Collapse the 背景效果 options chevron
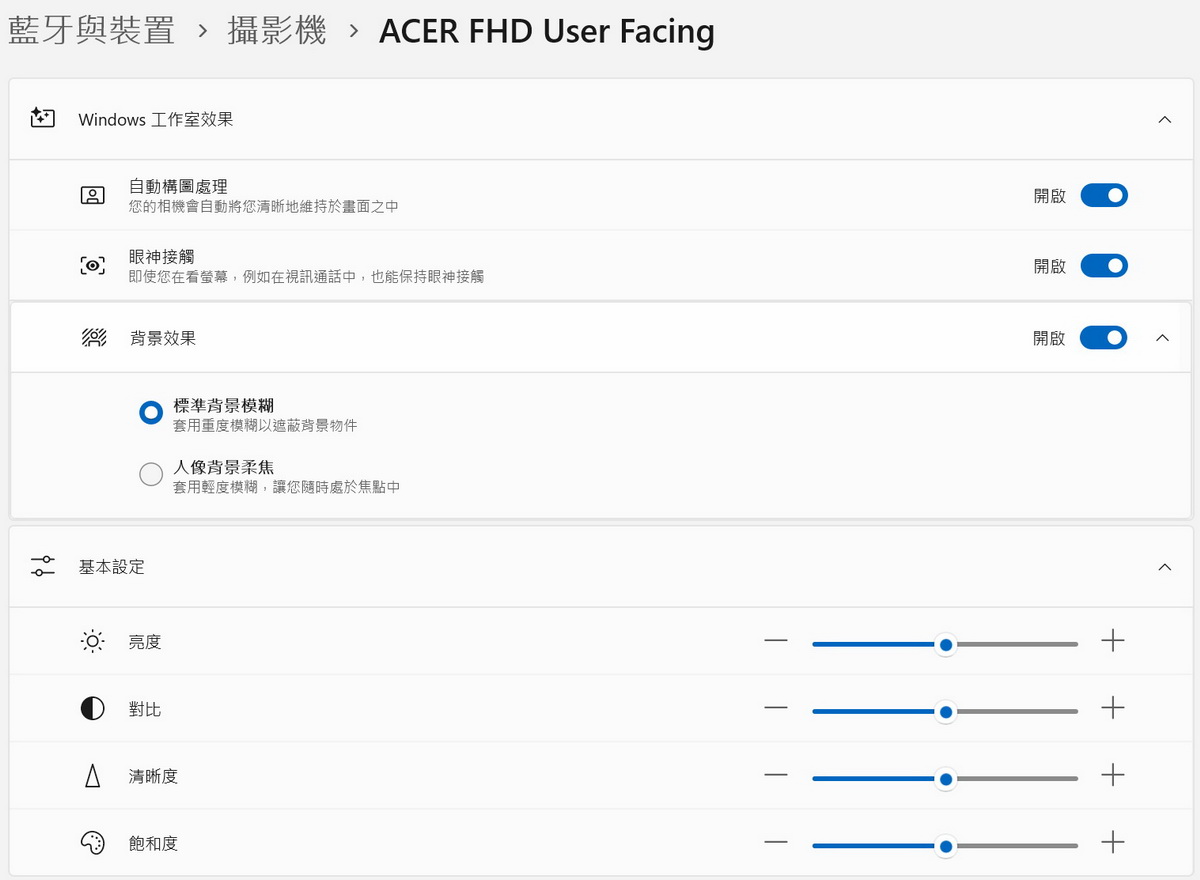This screenshot has height=880, width=1200. tap(1162, 338)
